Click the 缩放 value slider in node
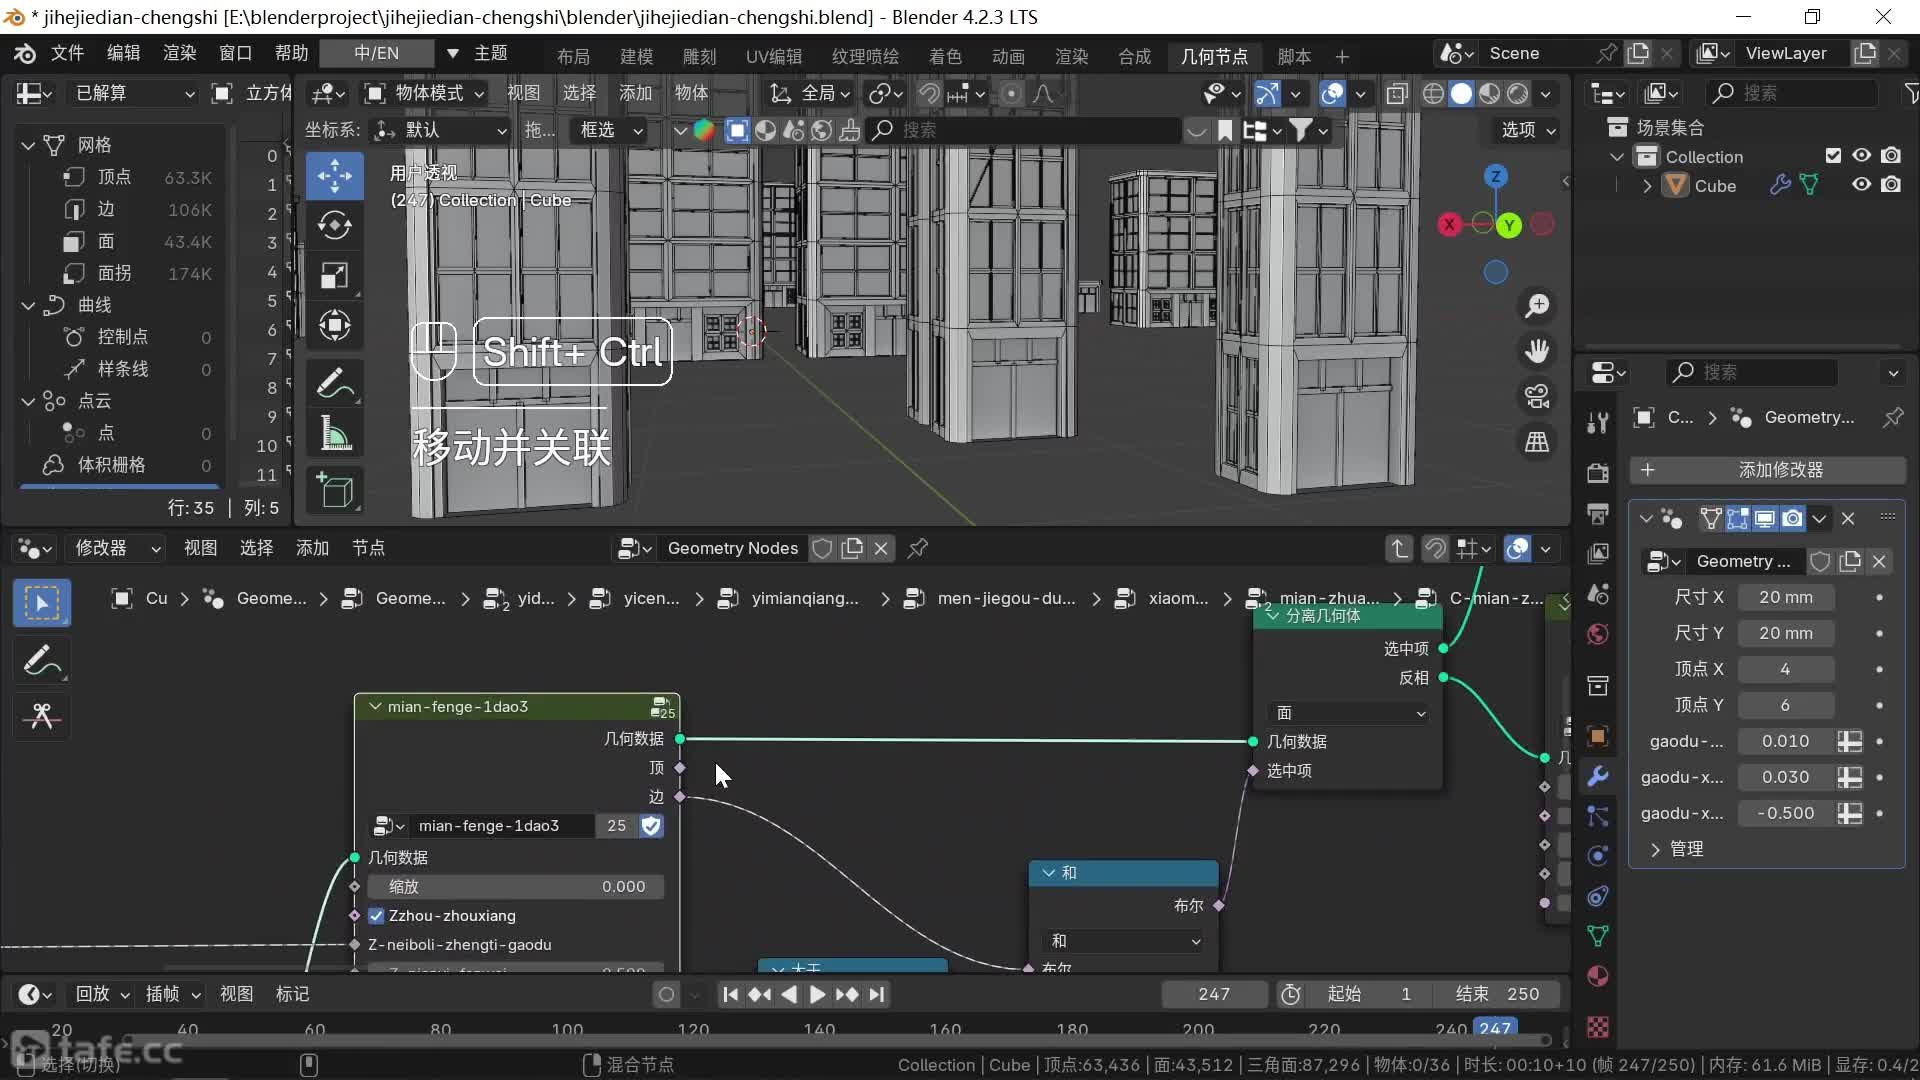 [x=516, y=887]
